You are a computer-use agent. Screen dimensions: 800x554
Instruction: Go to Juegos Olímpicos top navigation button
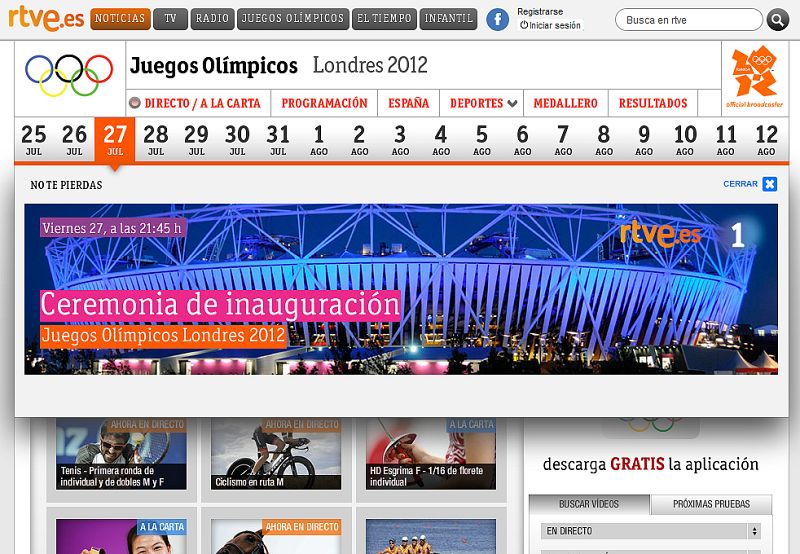pyautogui.click(x=293, y=18)
